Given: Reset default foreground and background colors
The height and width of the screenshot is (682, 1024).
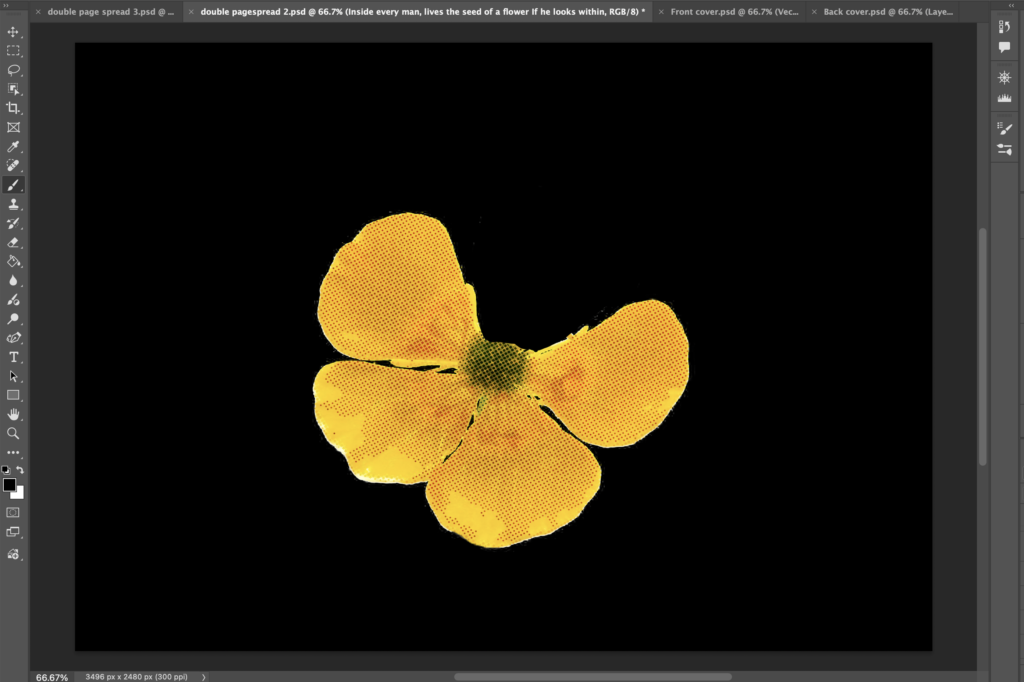Looking at the screenshot, I should 6,470.
